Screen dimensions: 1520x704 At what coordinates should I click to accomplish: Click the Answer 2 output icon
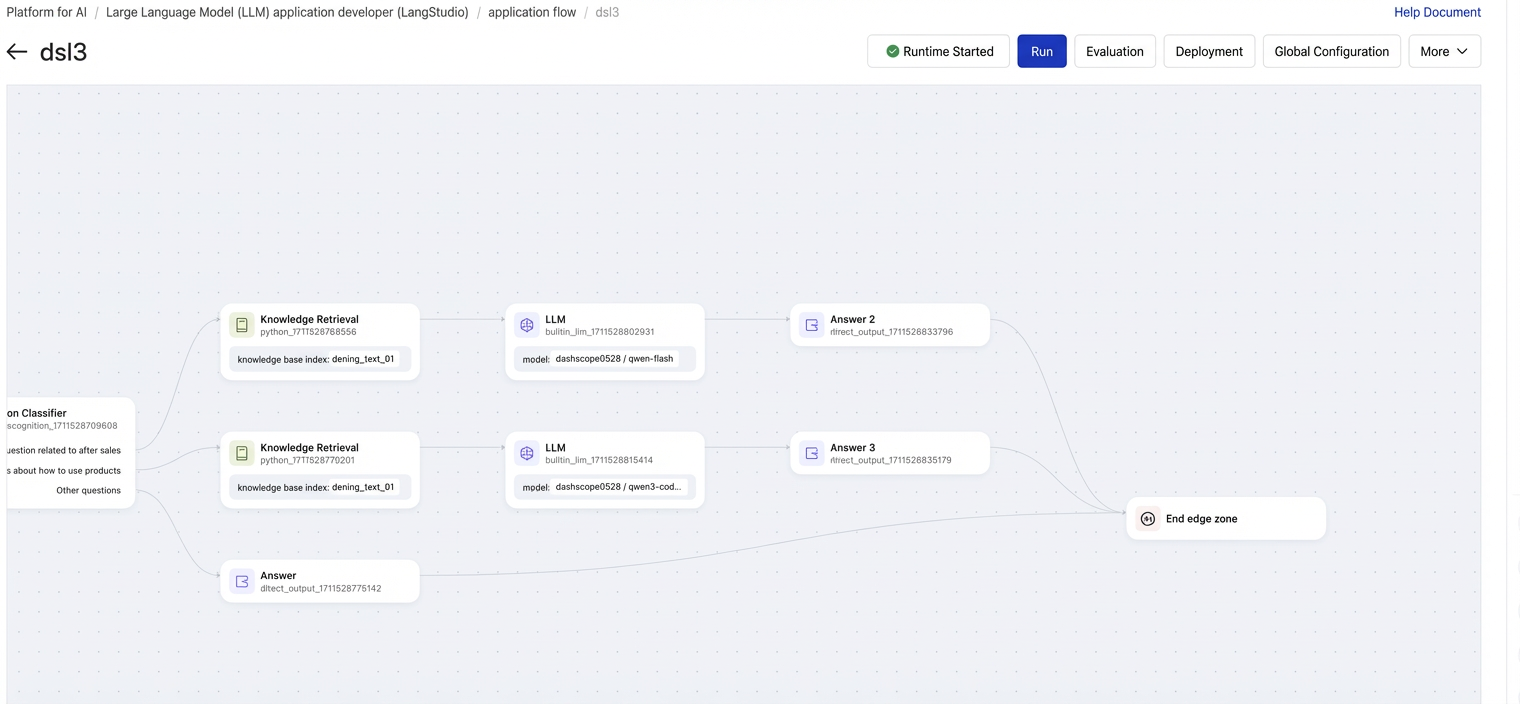click(x=812, y=325)
